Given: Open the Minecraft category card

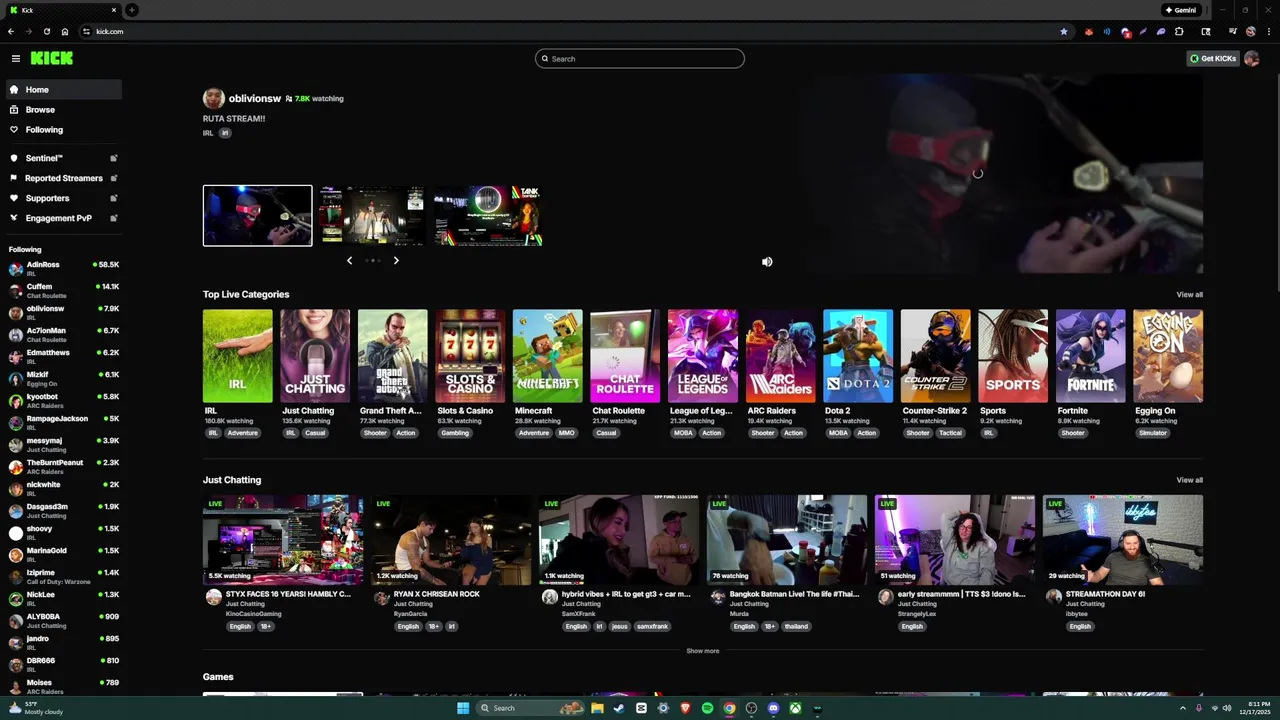Looking at the screenshot, I should [x=548, y=356].
